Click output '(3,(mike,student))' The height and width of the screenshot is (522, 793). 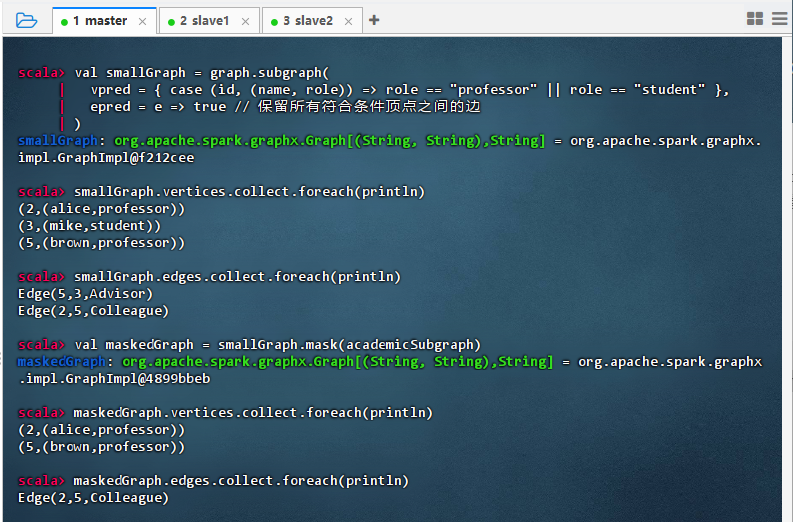coord(90,226)
